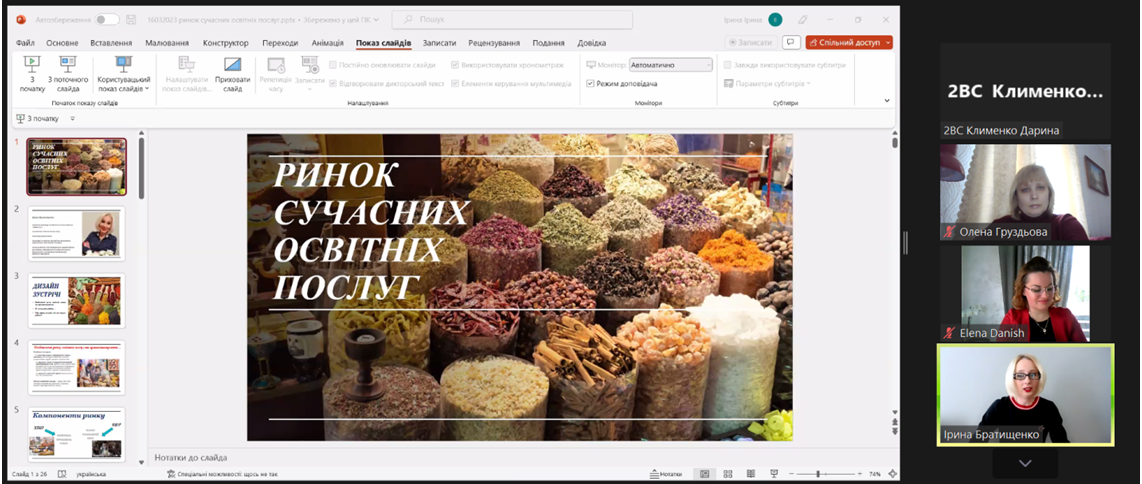
Task: Open slide sorter view in status bar
Action: pos(728,474)
